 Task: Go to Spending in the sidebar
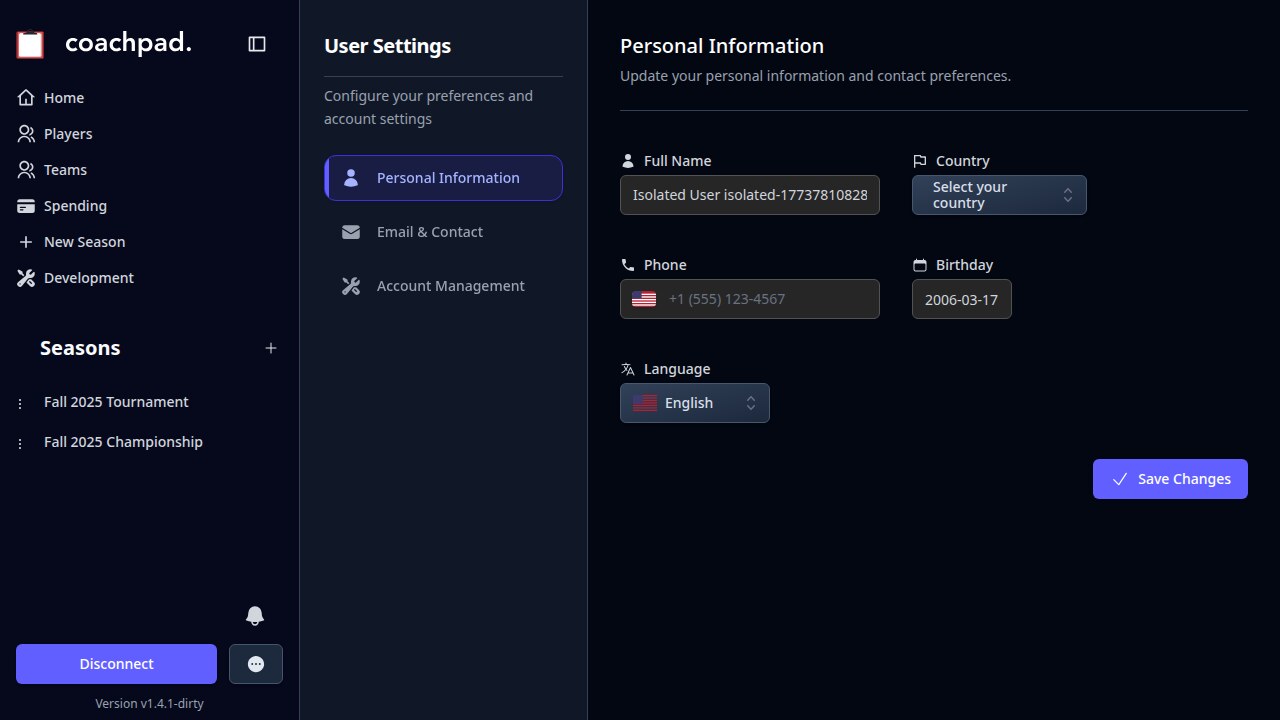click(x=75, y=206)
